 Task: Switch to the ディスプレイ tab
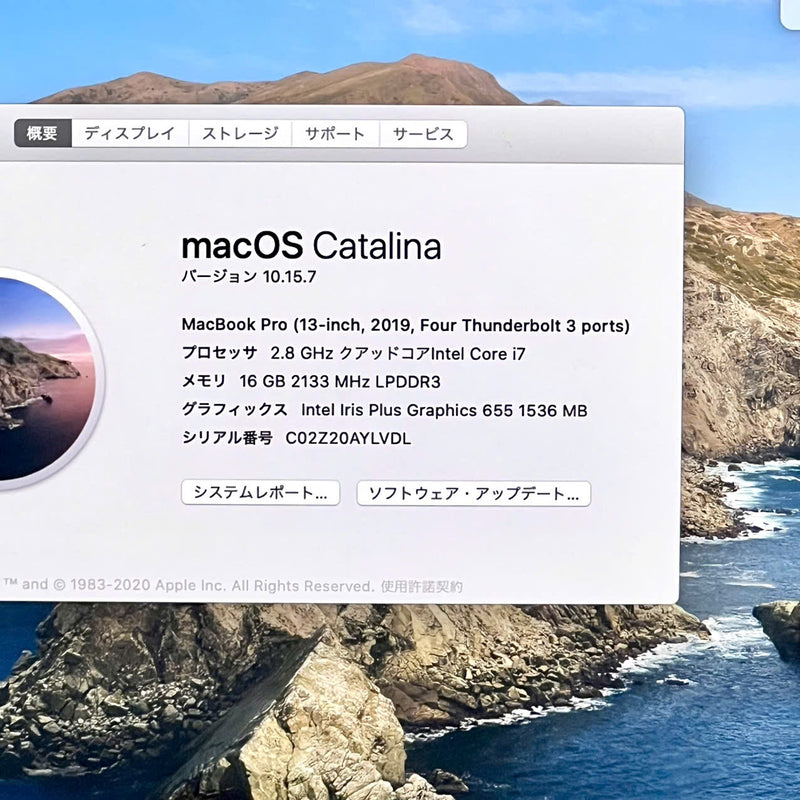[129, 133]
